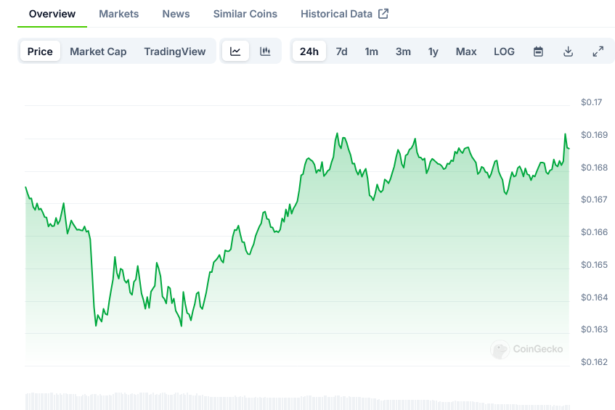615x410 pixels.
Task: Switch to candlestick chart view icon
Action: coord(265,51)
